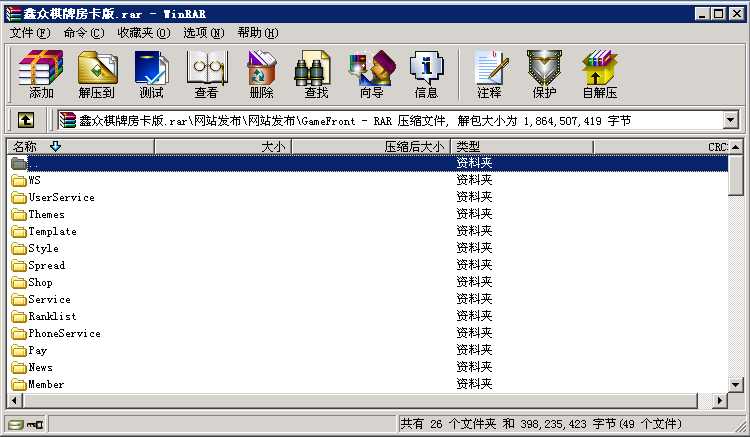Click the WinRAR title bar app icon
This screenshot has width=750, height=437.
click(x=13, y=13)
